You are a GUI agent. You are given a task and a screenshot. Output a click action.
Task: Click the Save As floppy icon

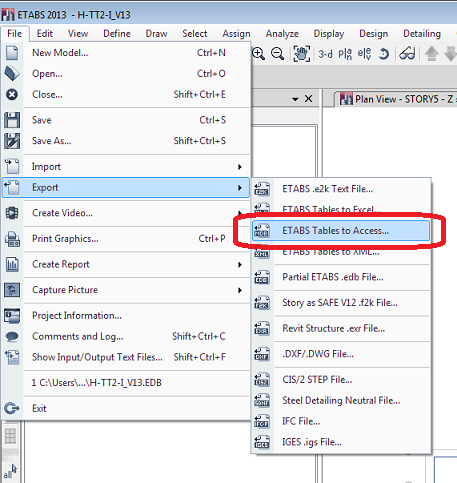(12, 141)
